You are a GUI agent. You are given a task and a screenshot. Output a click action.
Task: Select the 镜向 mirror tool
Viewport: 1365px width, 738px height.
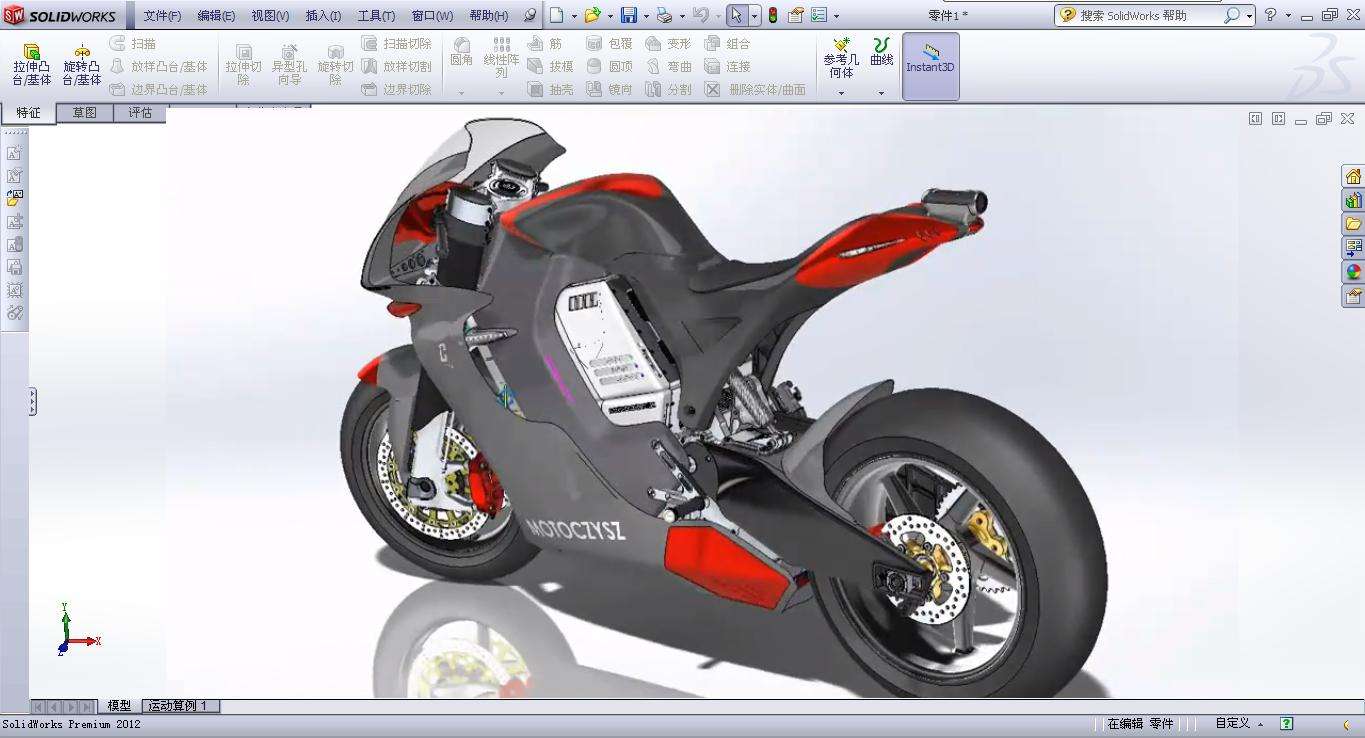[609, 89]
